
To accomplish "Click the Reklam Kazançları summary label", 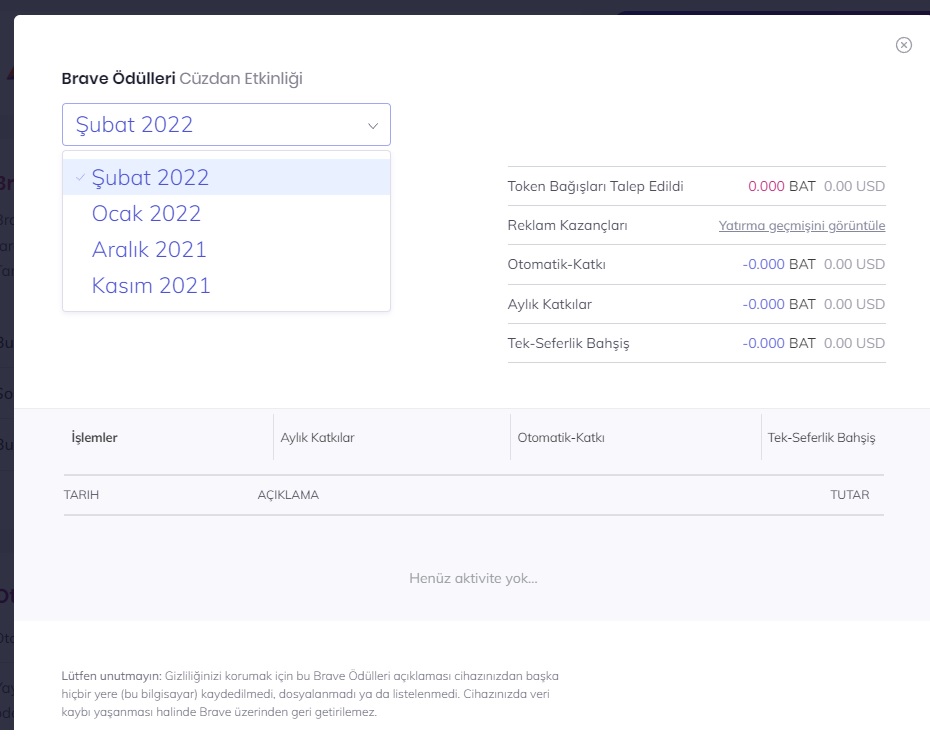I will pos(567,226).
